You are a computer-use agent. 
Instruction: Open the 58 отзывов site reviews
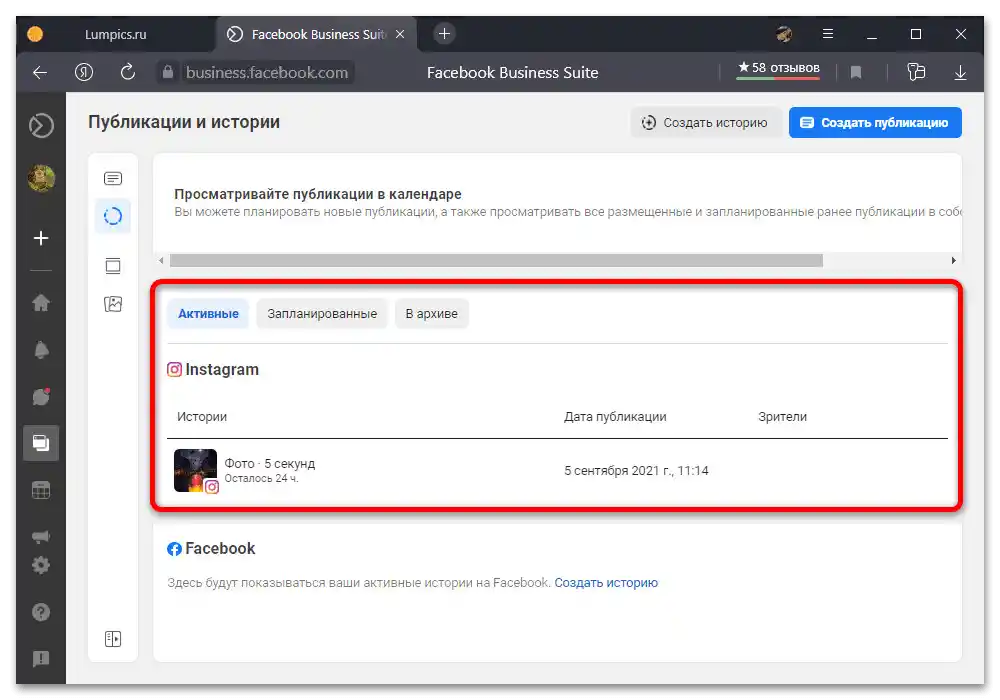coord(778,68)
